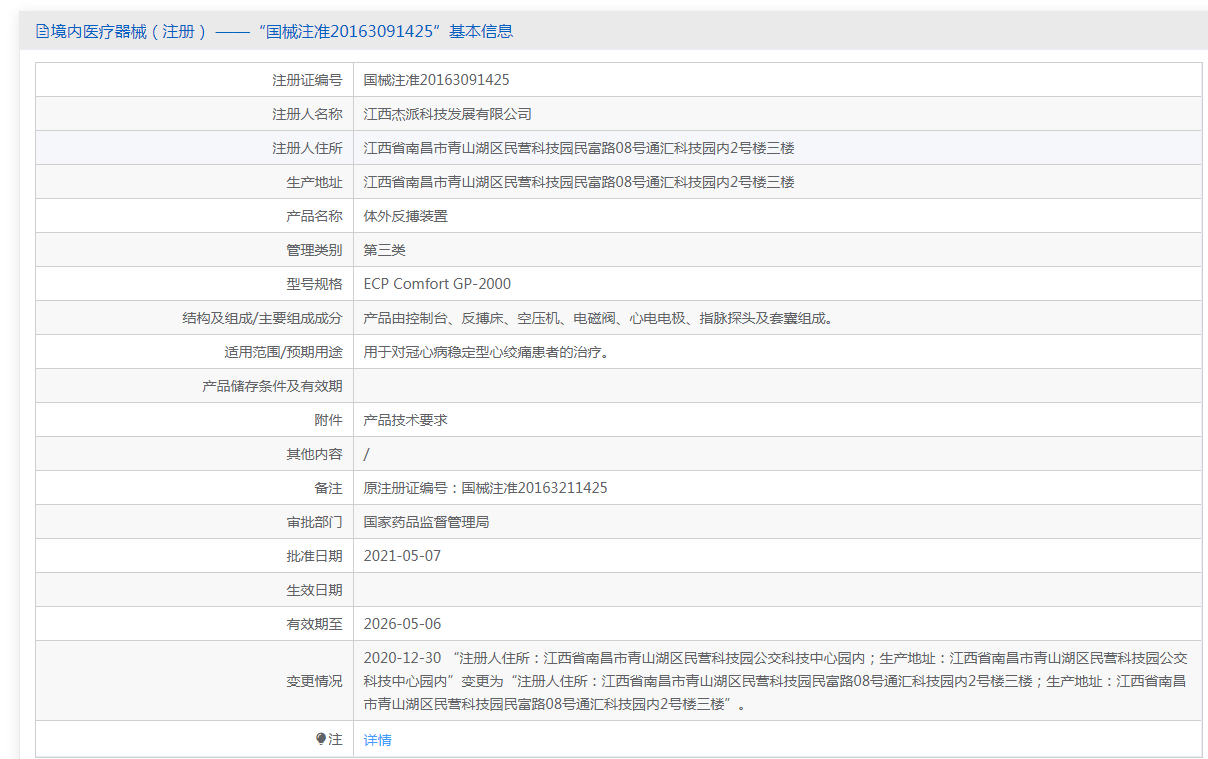Click the 生效日期 row label
The width and height of the screenshot is (1208, 759).
(x=314, y=590)
